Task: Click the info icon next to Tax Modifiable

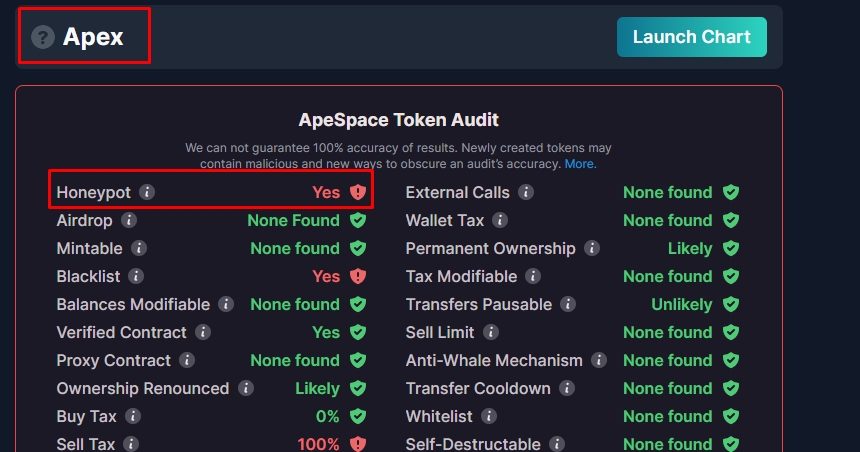Action: (533, 276)
